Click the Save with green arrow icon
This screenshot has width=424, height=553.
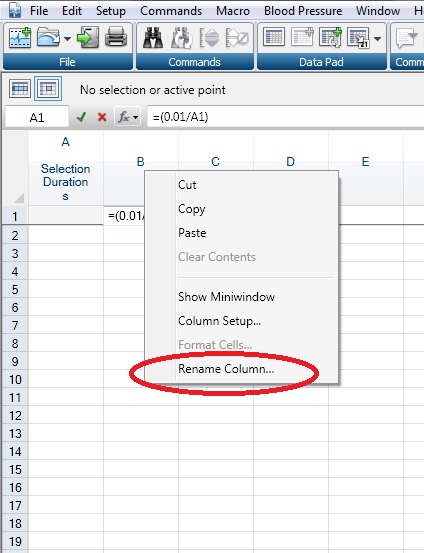87,37
